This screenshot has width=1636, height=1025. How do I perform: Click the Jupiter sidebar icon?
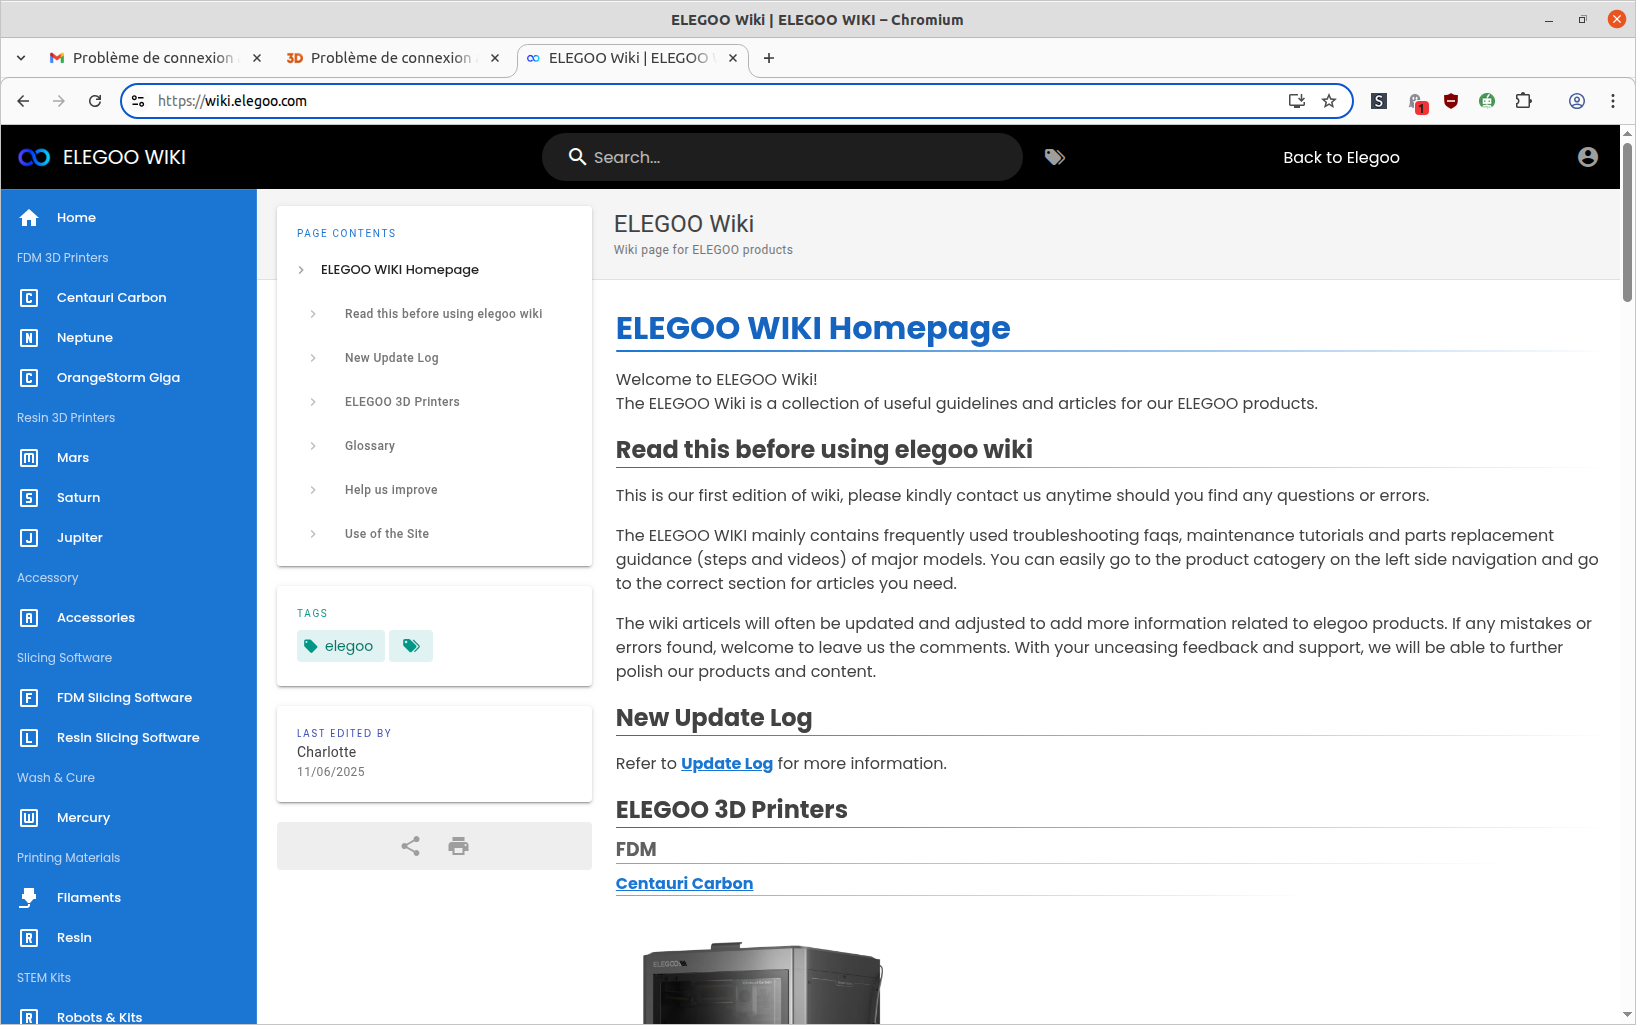pos(29,537)
